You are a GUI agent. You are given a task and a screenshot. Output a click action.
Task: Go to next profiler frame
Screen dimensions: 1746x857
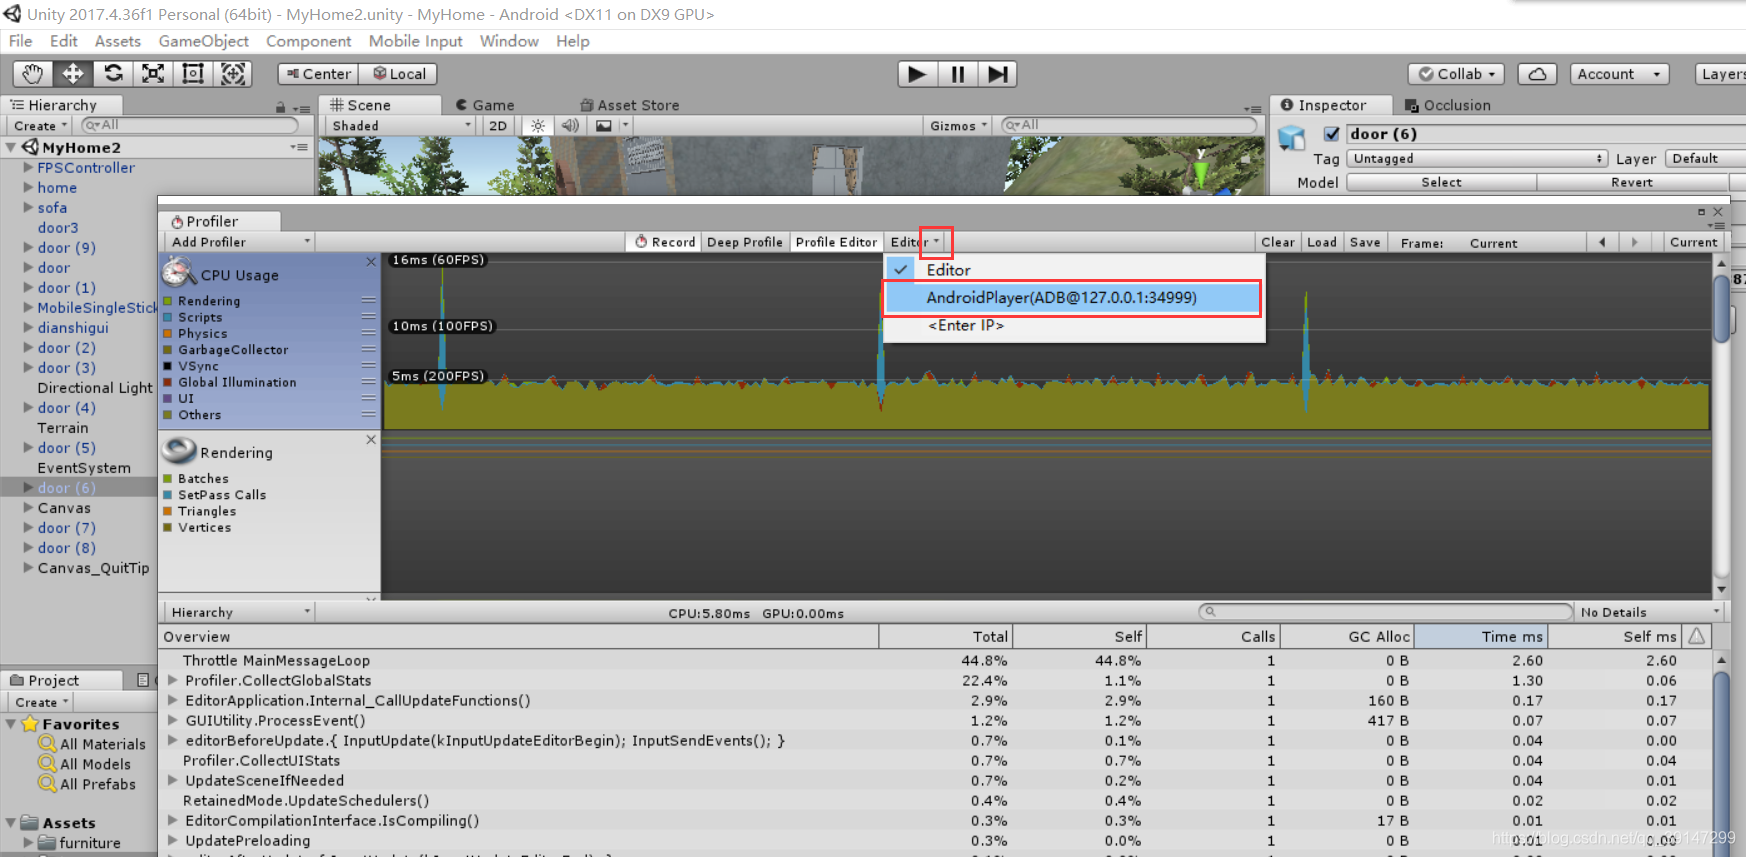pos(1634,242)
